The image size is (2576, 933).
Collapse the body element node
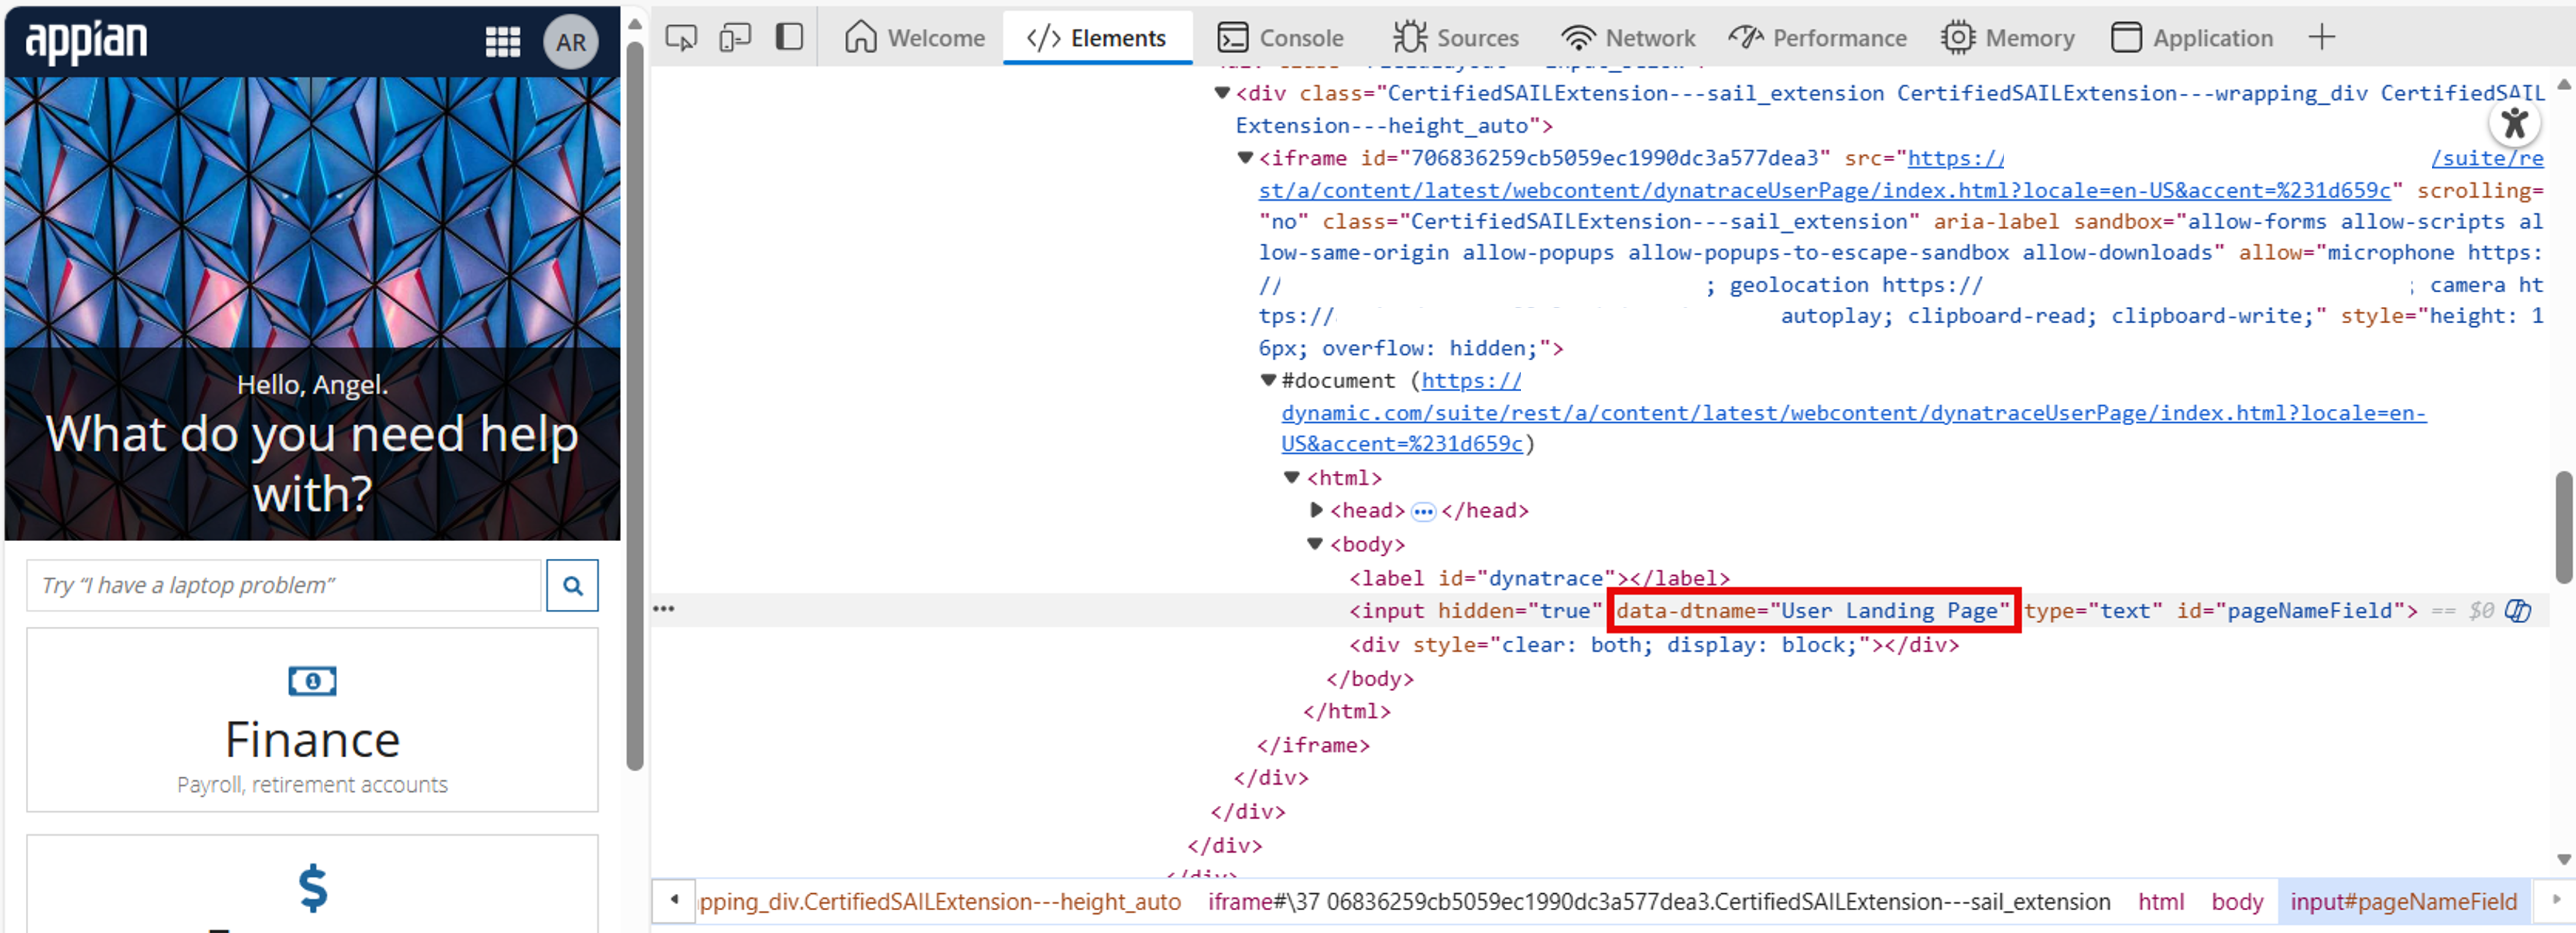[x=1315, y=544]
